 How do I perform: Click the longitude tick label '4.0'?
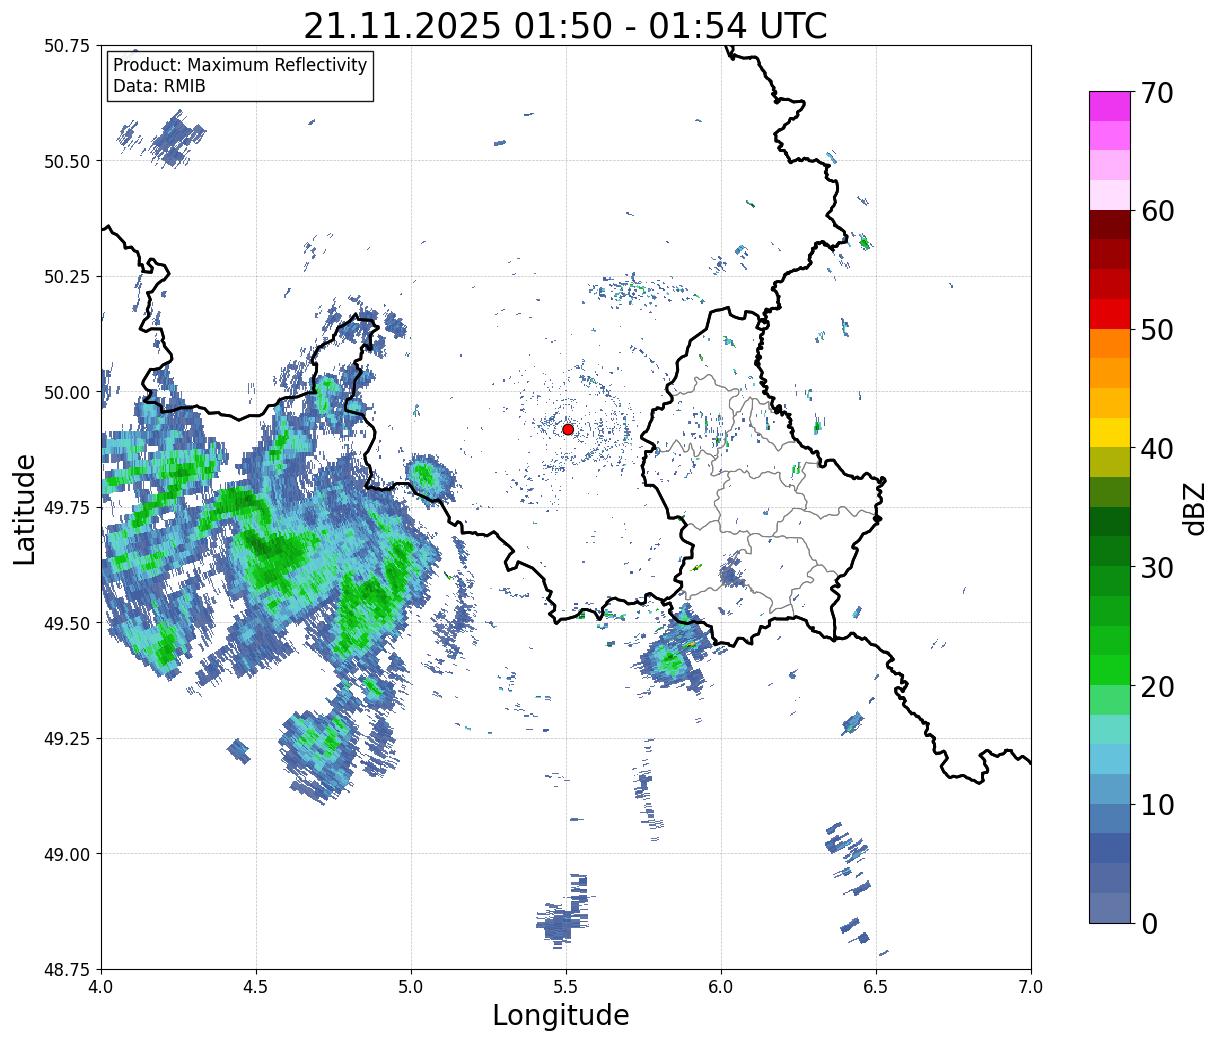click(x=102, y=987)
